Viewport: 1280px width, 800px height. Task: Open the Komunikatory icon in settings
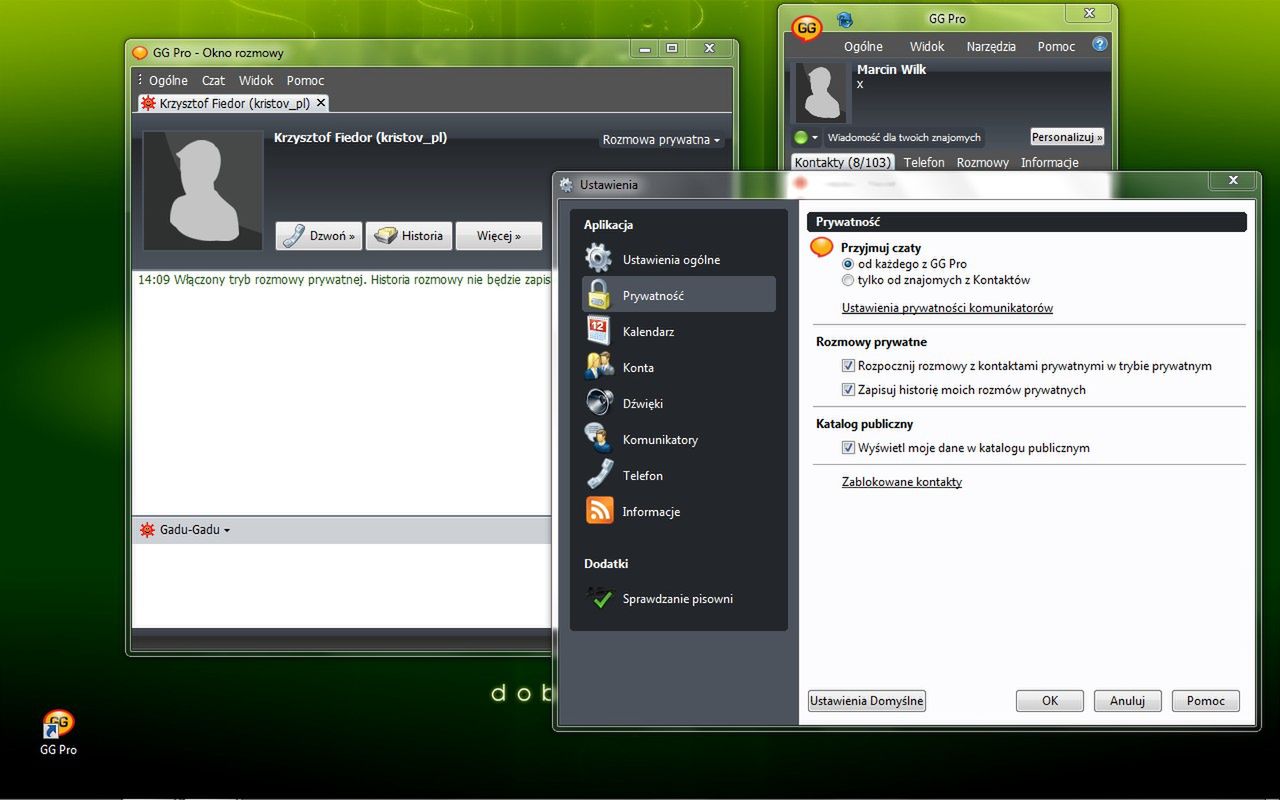pyautogui.click(x=599, y=439)
